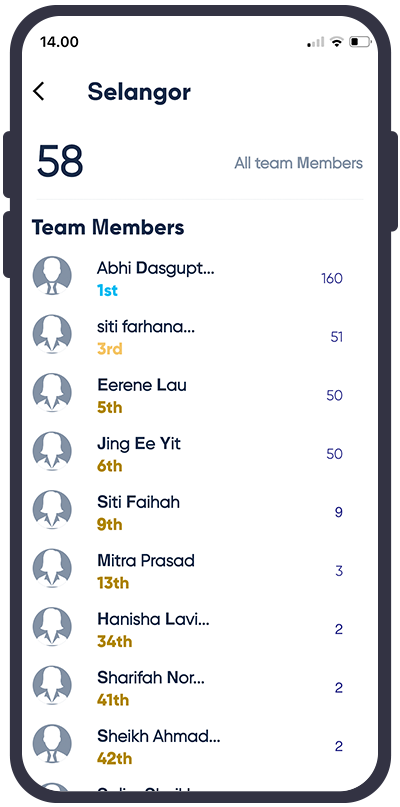
Task: Open All team Members link
Action: [x=299, y=163]
